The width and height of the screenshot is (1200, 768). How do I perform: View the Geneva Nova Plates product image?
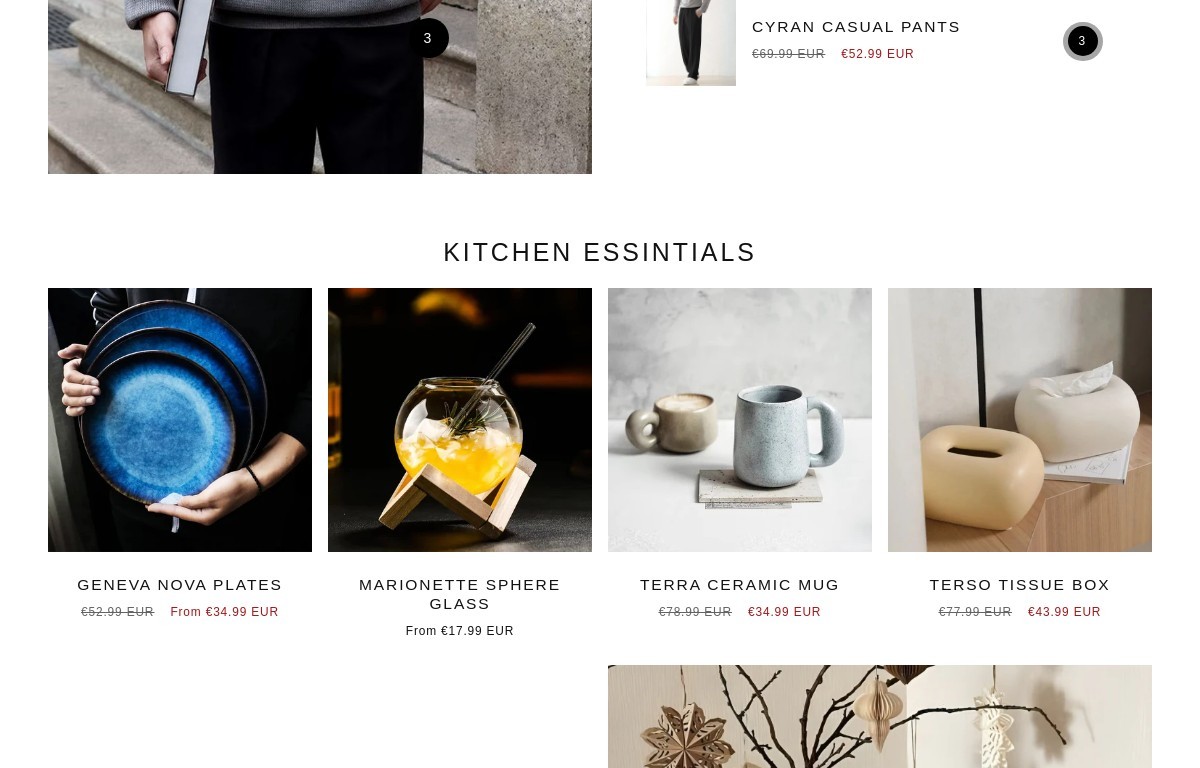180,420
